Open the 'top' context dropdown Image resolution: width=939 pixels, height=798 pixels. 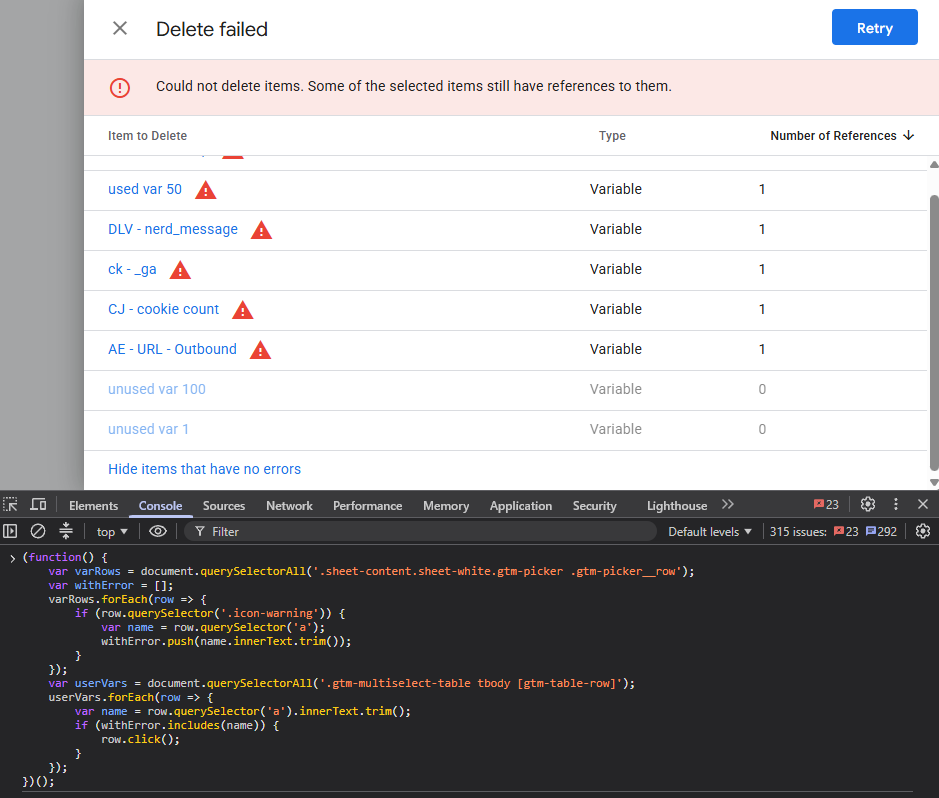(112, 532)
